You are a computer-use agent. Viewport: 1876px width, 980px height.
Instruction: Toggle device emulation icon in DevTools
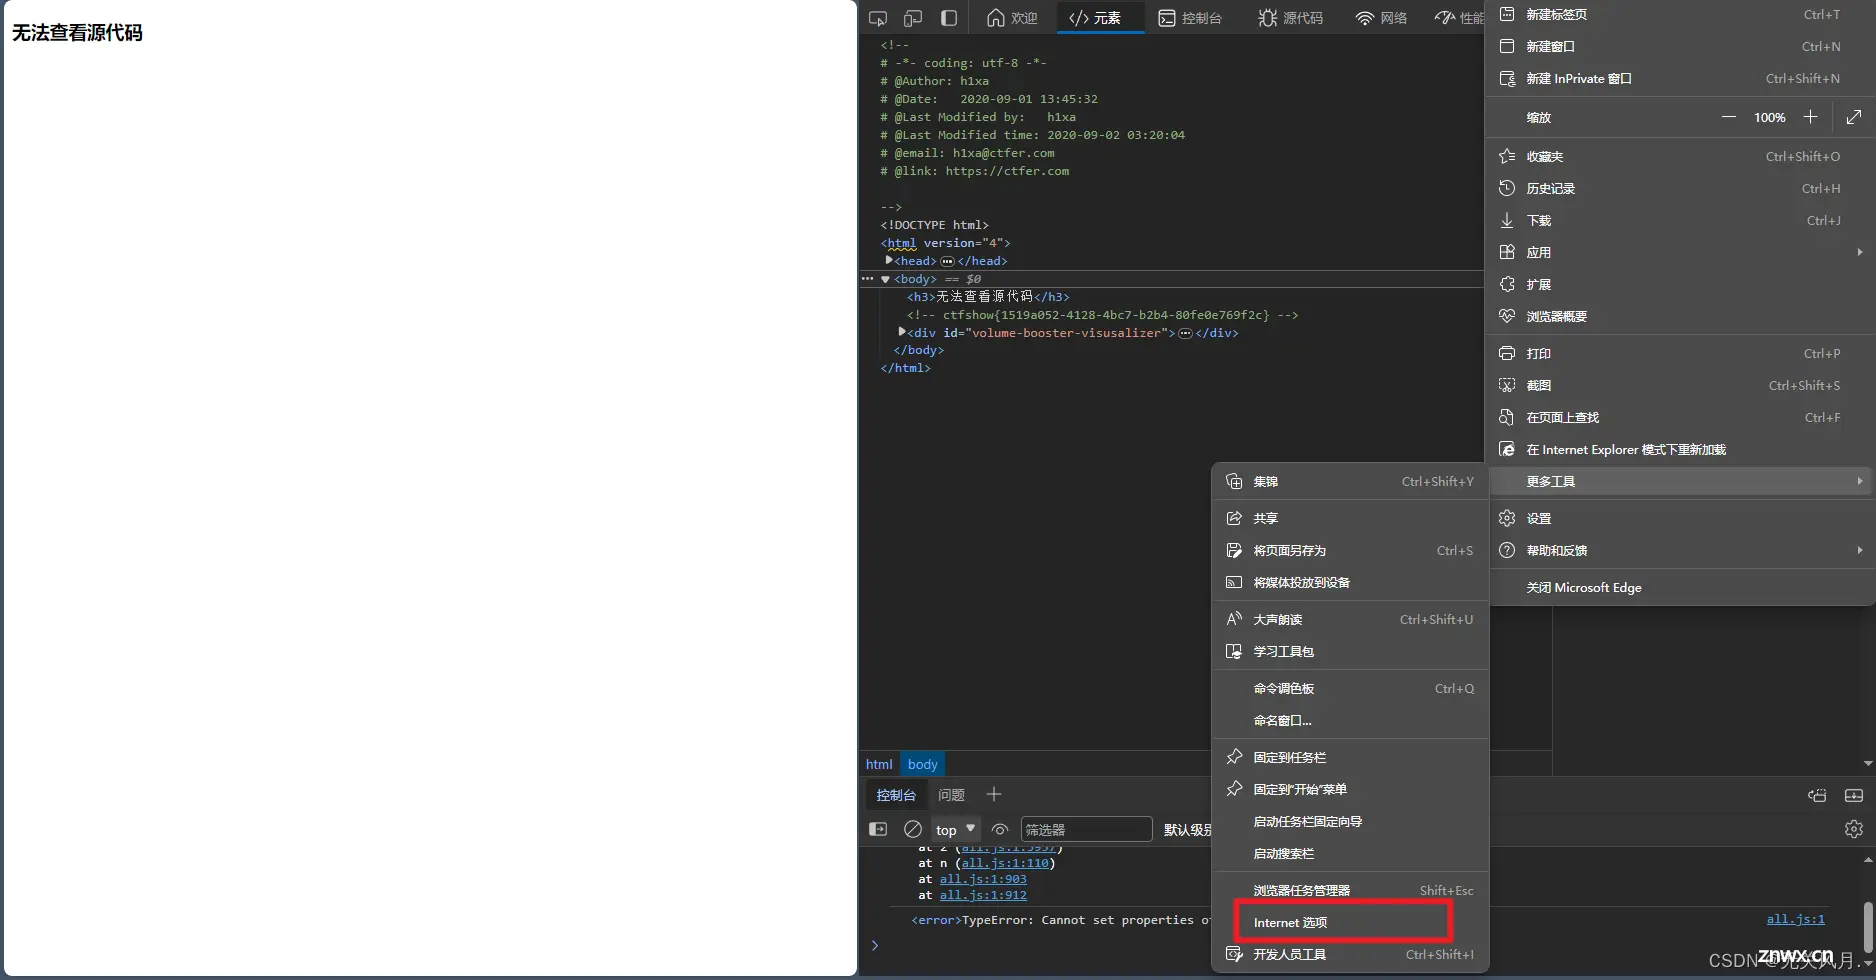coord(913,18)
